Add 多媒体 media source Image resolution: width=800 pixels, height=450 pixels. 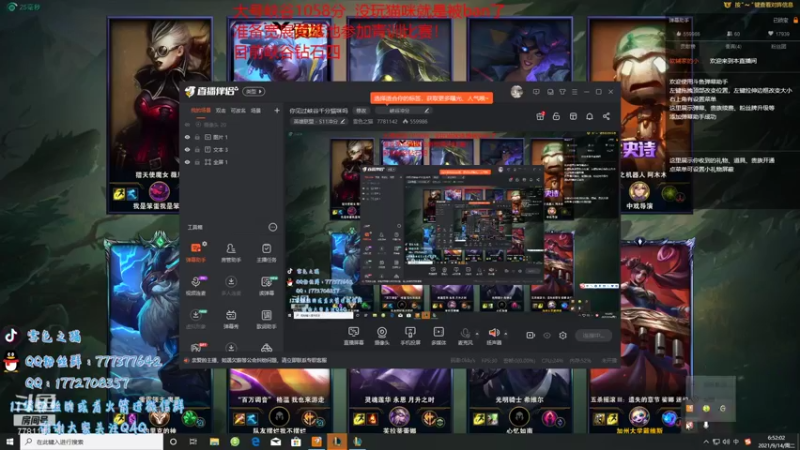coord(438,336)
